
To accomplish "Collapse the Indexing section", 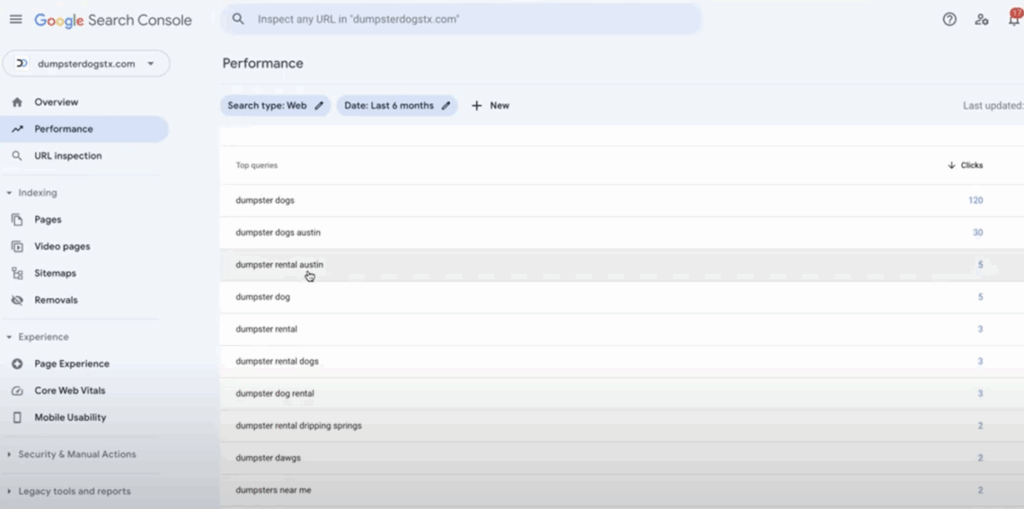I will pos(9,193).
